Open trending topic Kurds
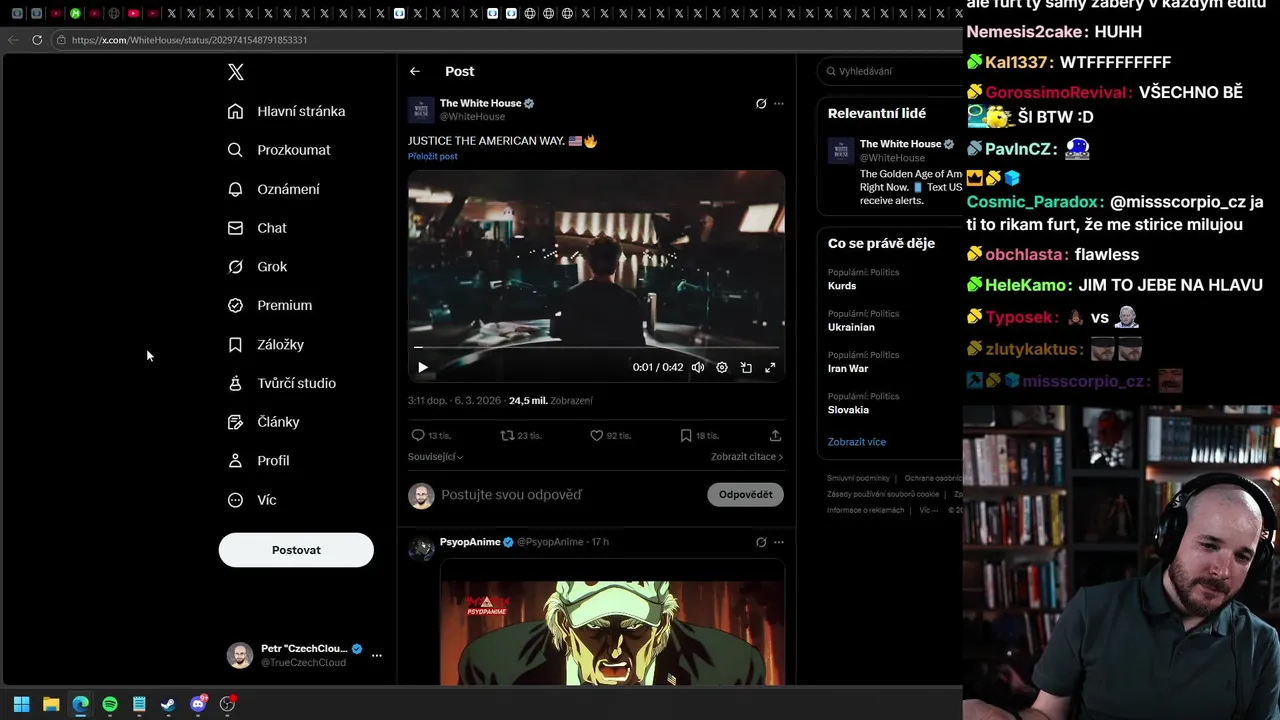The width and height of the screenshot is (1280, 720). [842, 286]
